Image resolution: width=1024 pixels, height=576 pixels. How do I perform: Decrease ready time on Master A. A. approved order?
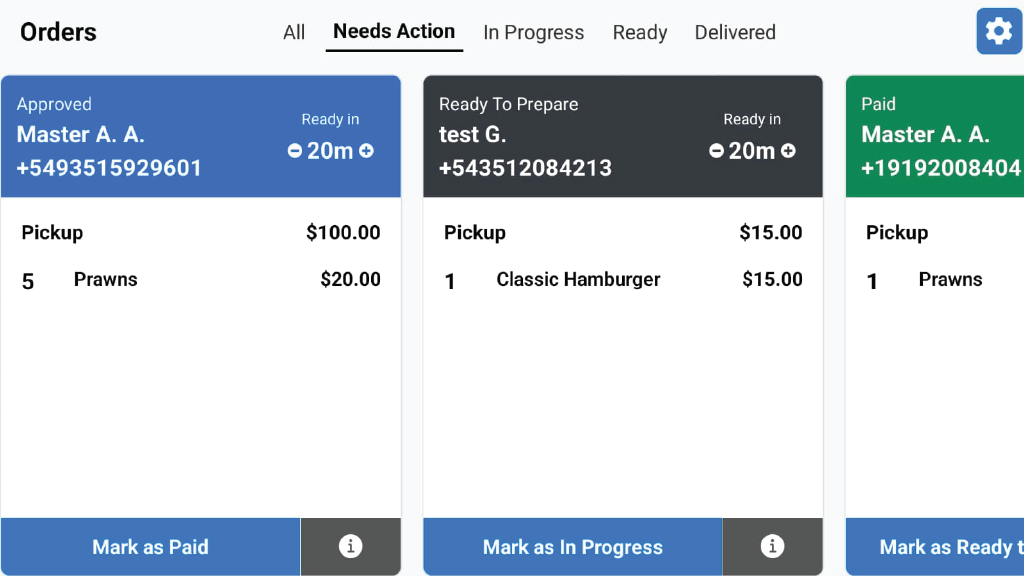coord(295,151)
